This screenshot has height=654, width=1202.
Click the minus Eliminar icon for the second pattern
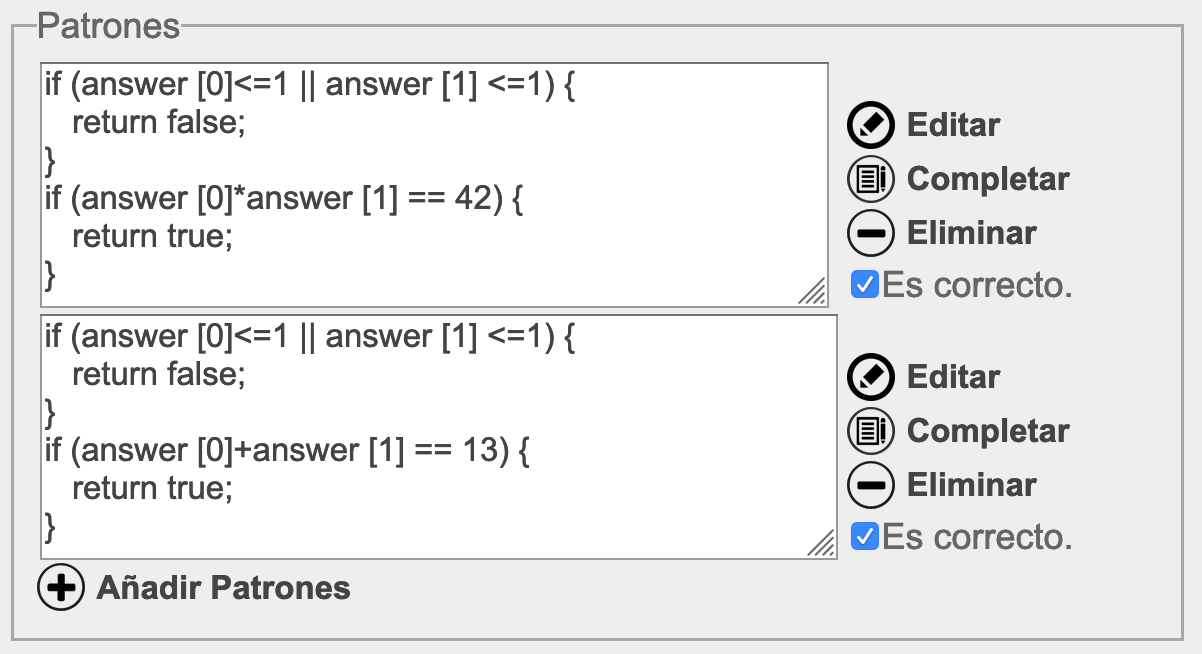(870, 485)
